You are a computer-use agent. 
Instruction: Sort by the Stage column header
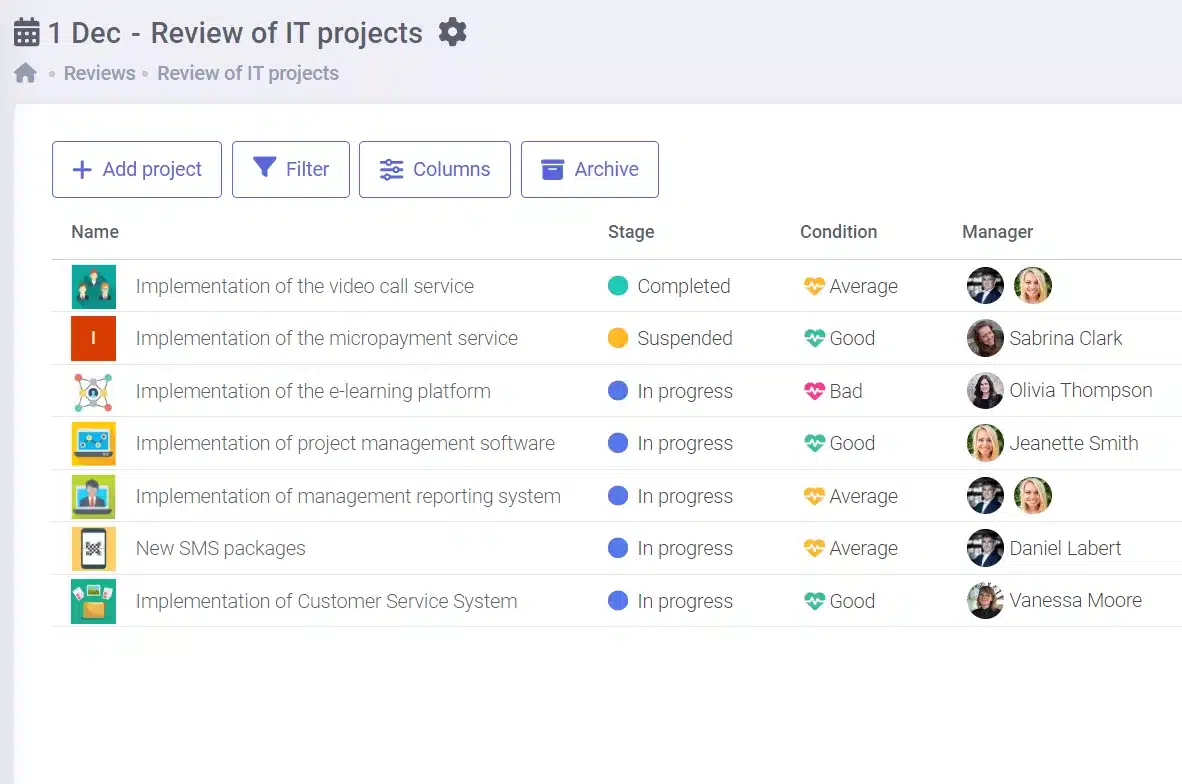point(631,232)
